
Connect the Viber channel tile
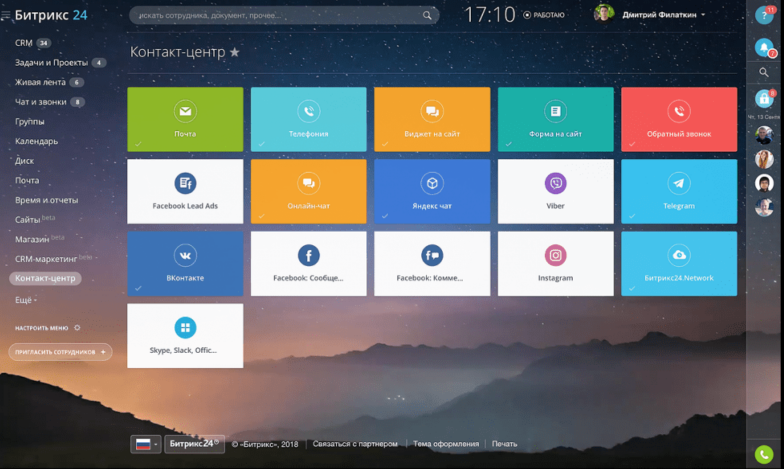(556, 192)
